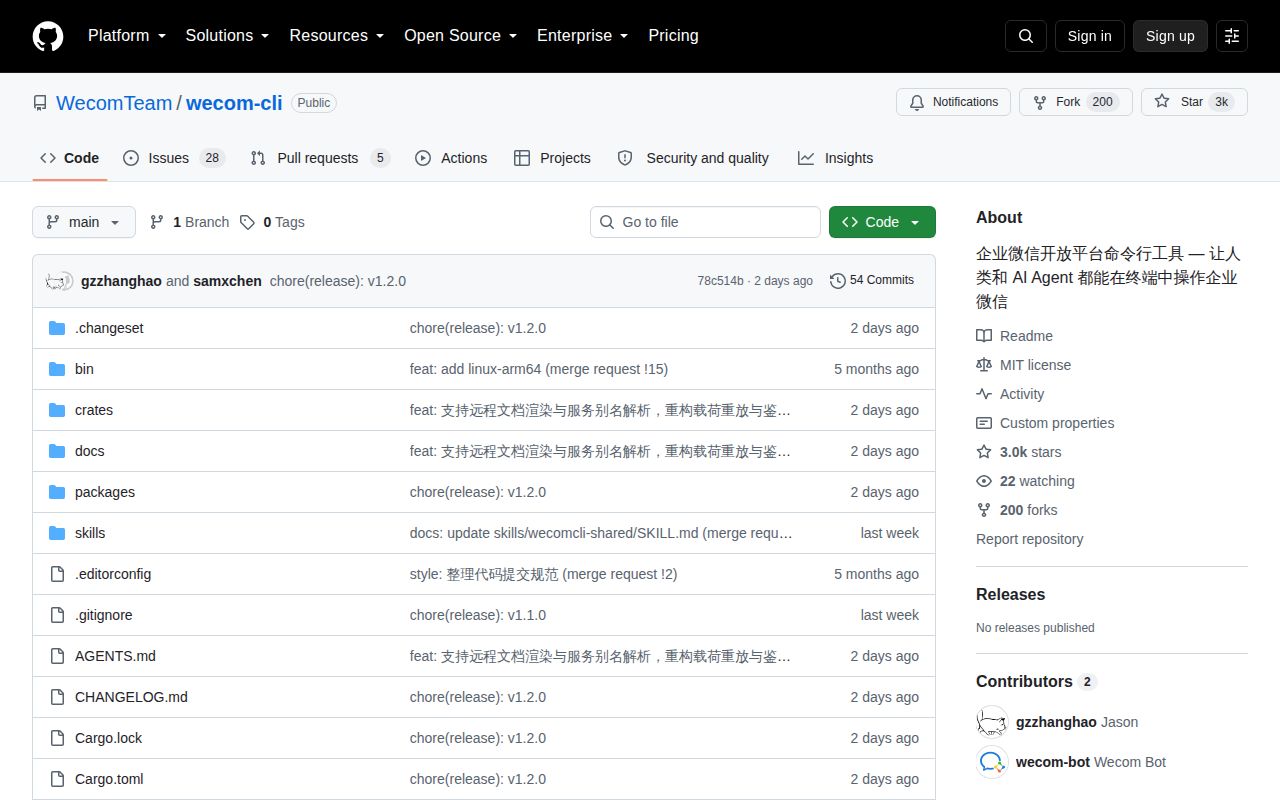Fork the repository via Fork button

[x=1075, y=102]
